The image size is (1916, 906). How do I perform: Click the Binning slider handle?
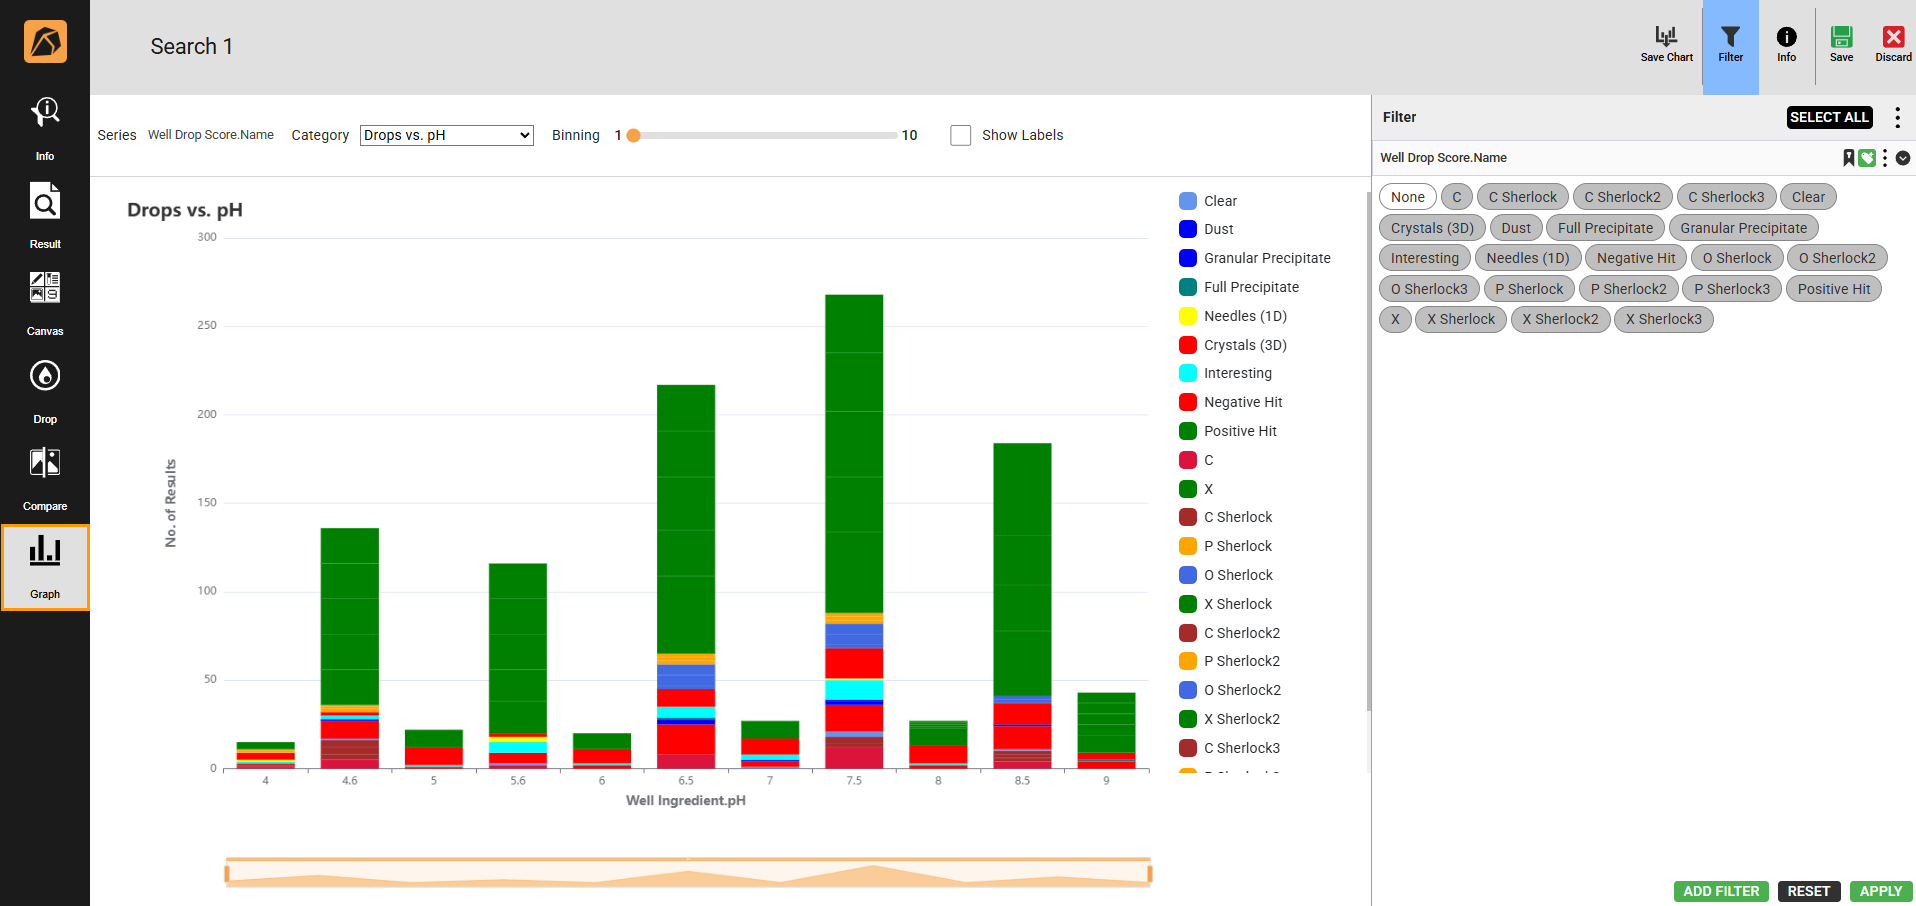633,135
